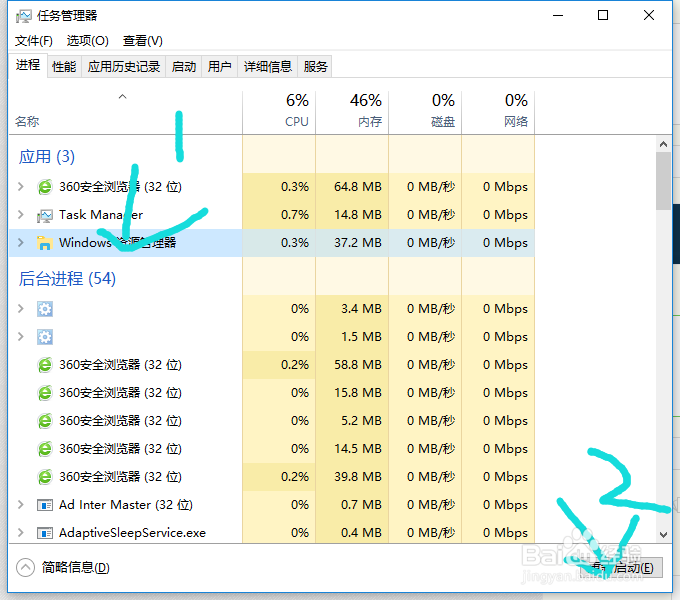Image resolution: width=680 pixels, height=600 pixels.
Task: Click the Windows Explorer folder icon
Action: click(45, 243)
